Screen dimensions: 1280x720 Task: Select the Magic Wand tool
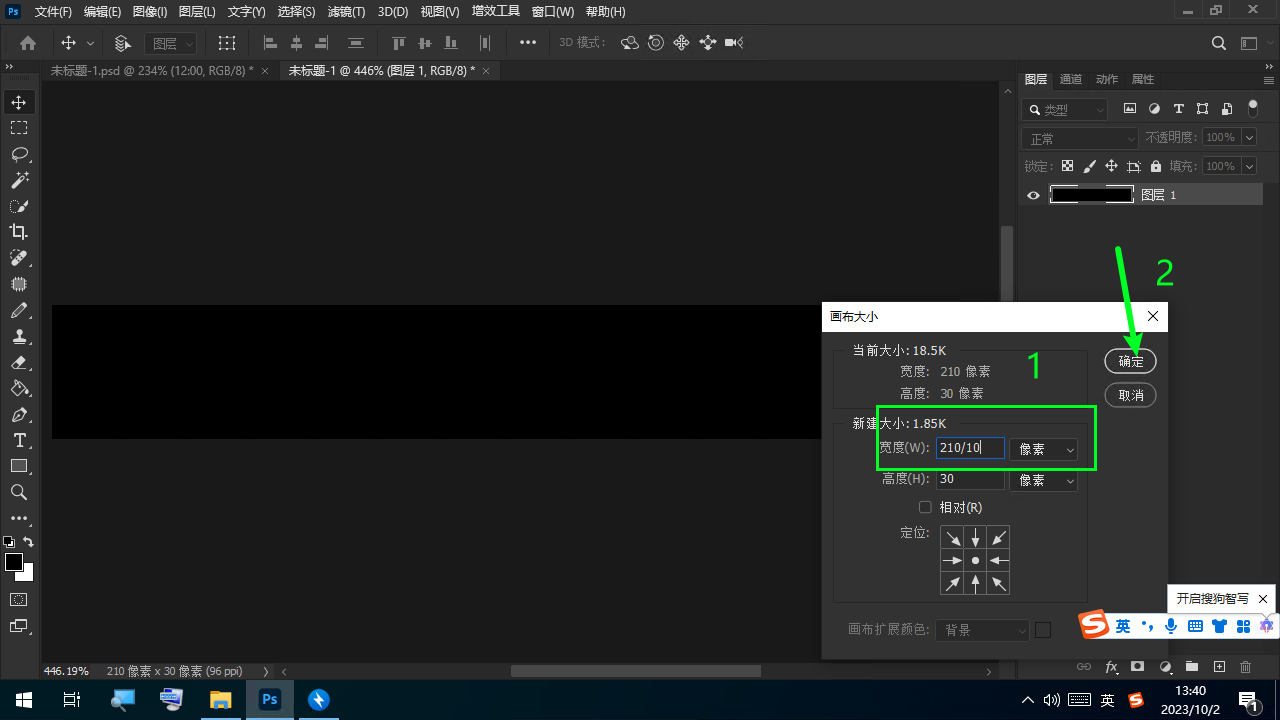click(19, 180)
